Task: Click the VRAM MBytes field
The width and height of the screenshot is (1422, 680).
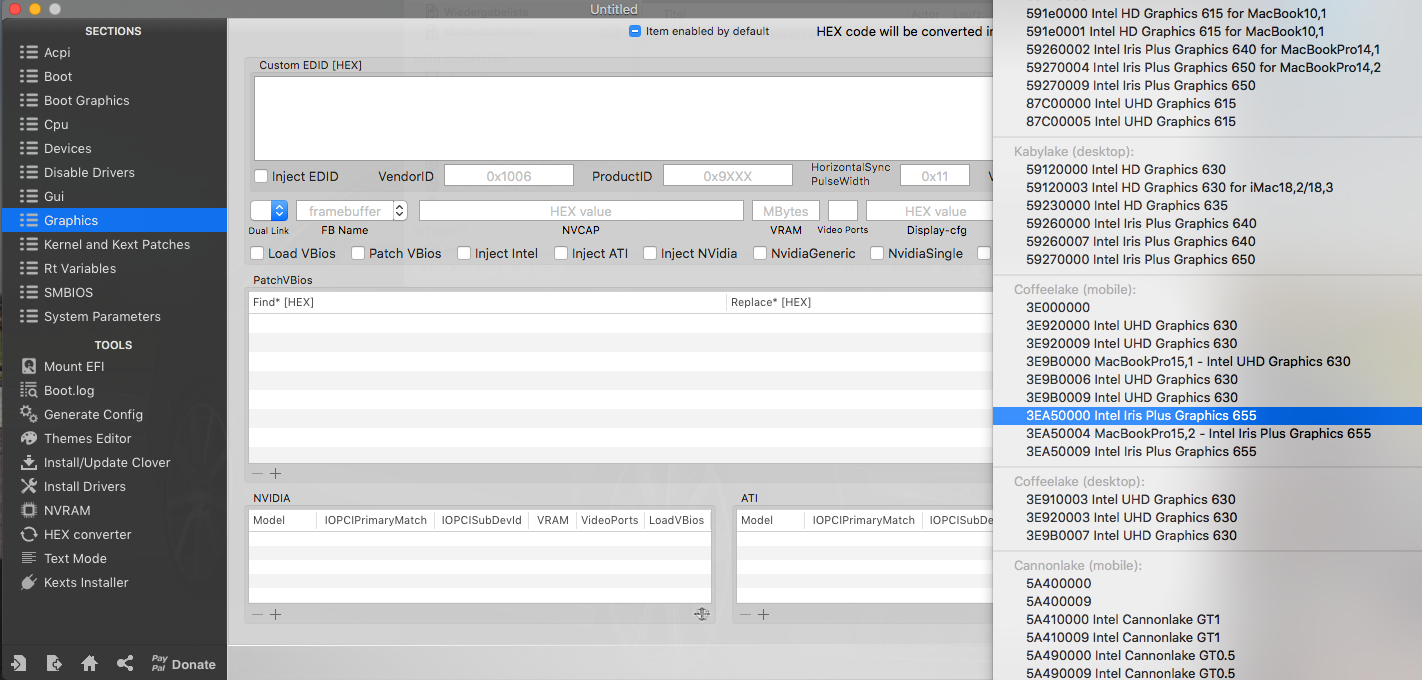Action: [x=786, y=211]
